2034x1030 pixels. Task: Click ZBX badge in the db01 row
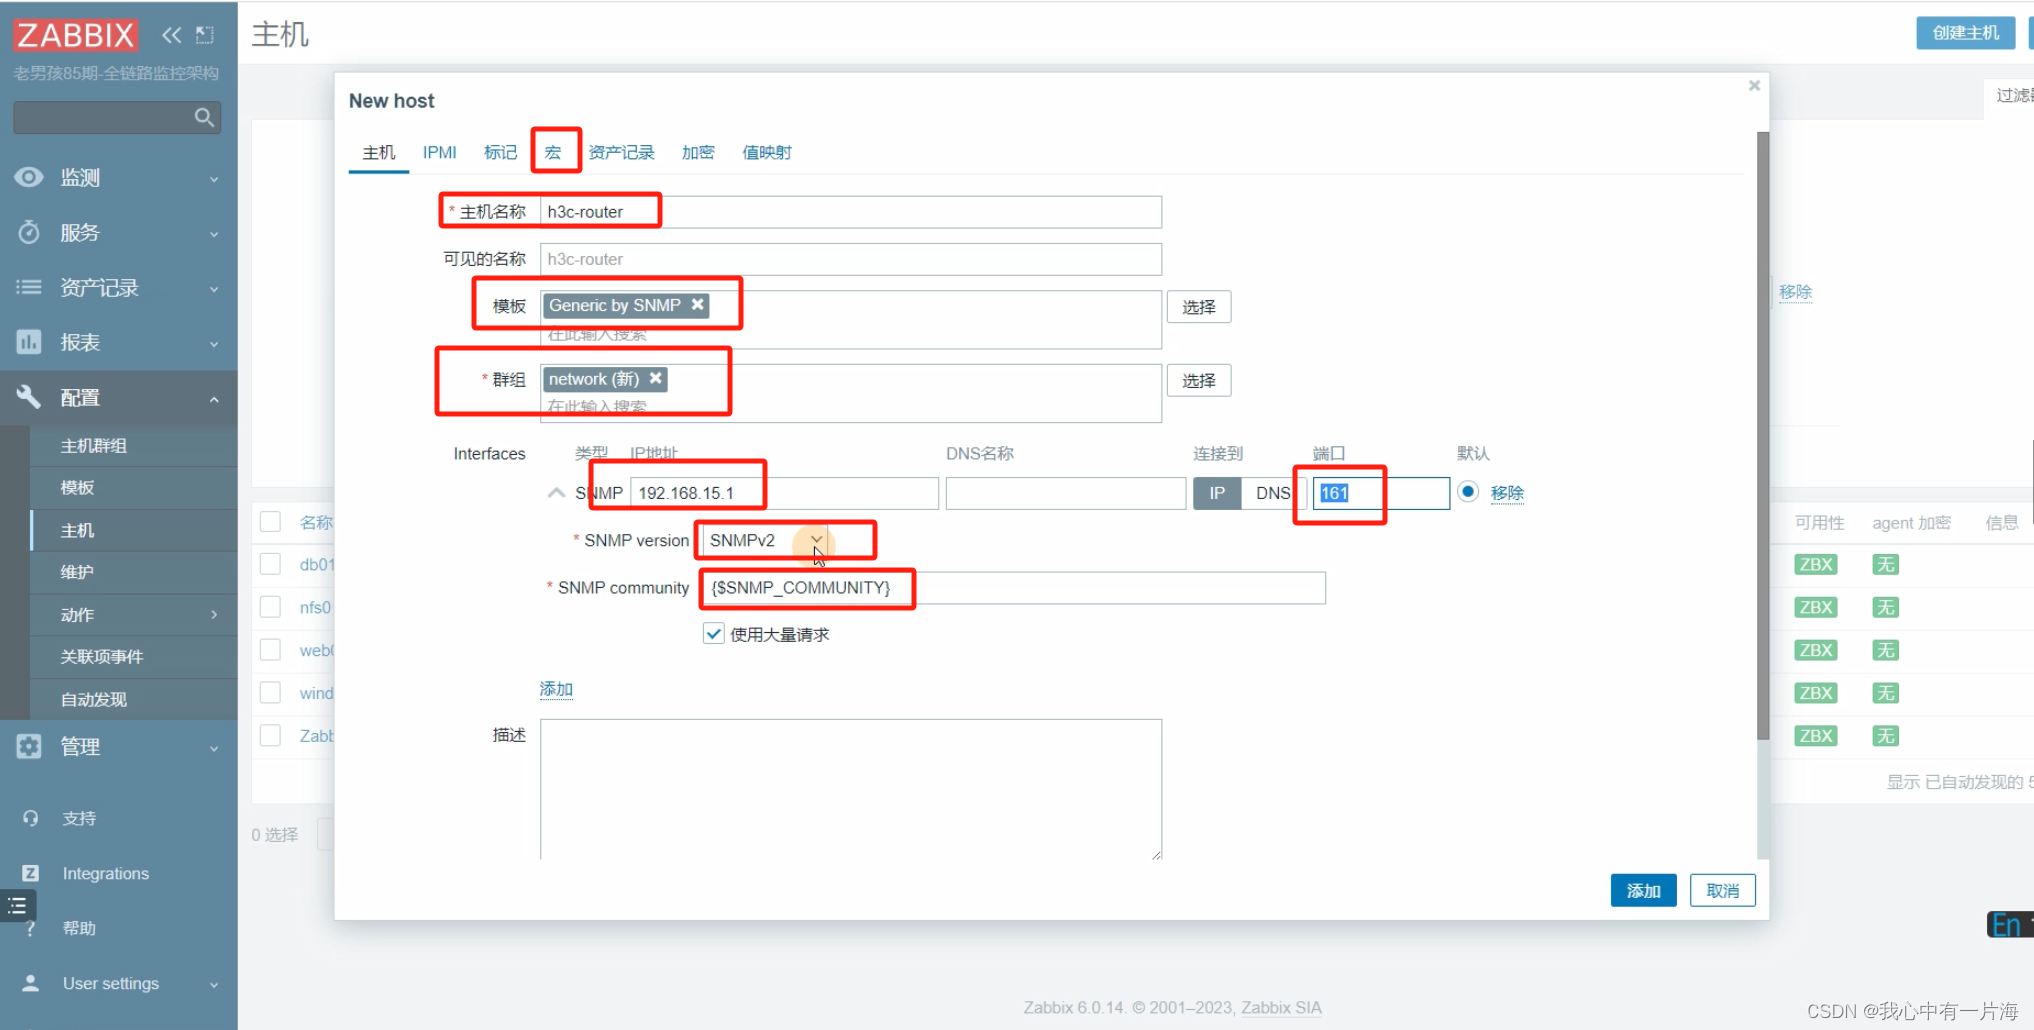coord(1815,564)
